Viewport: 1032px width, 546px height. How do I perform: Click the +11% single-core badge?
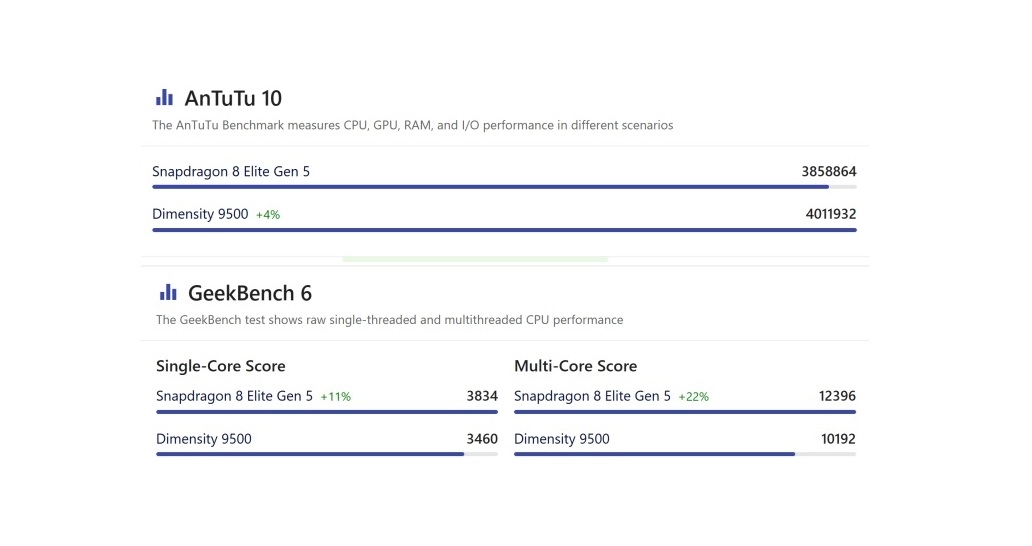click(x=335, y=397)
